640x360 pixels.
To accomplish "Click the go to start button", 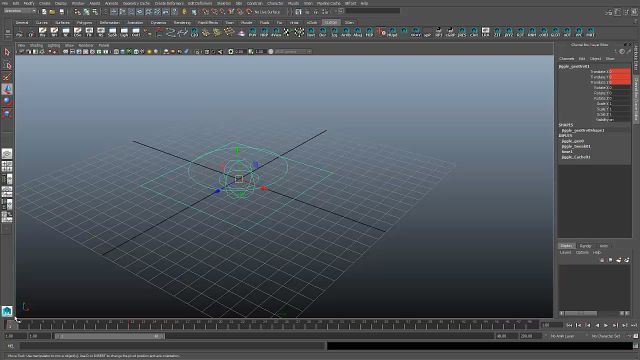I will tap(569, 325).
